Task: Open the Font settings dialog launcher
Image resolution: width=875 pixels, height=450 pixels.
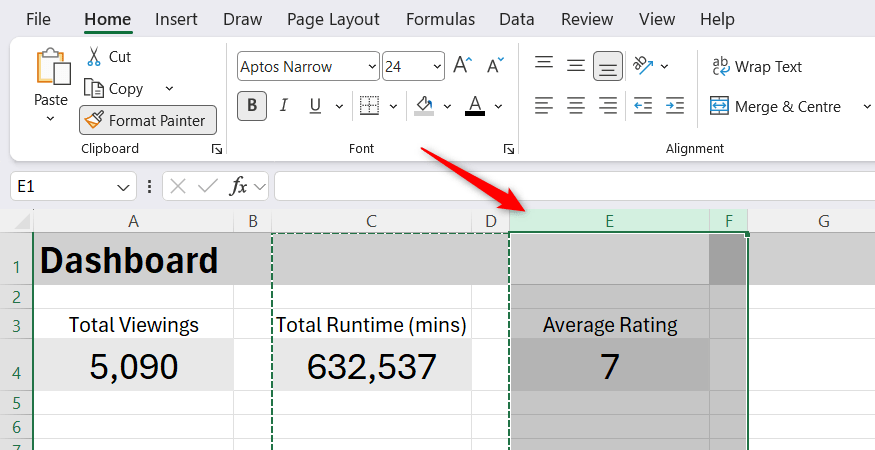Action: tap(508, 149)
